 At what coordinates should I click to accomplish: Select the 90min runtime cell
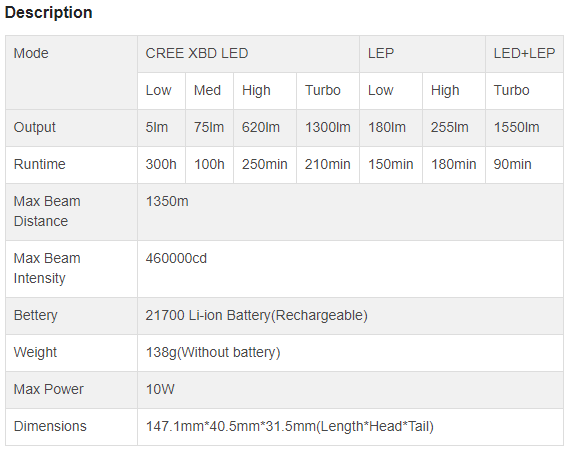524,165
